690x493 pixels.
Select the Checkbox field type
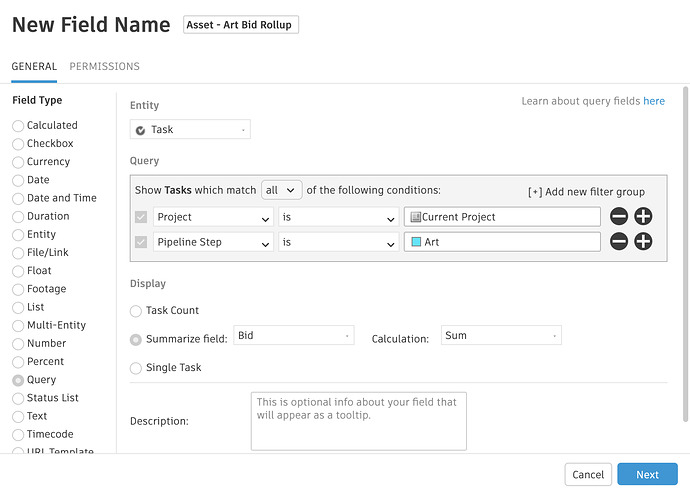[x=18, y=144]
